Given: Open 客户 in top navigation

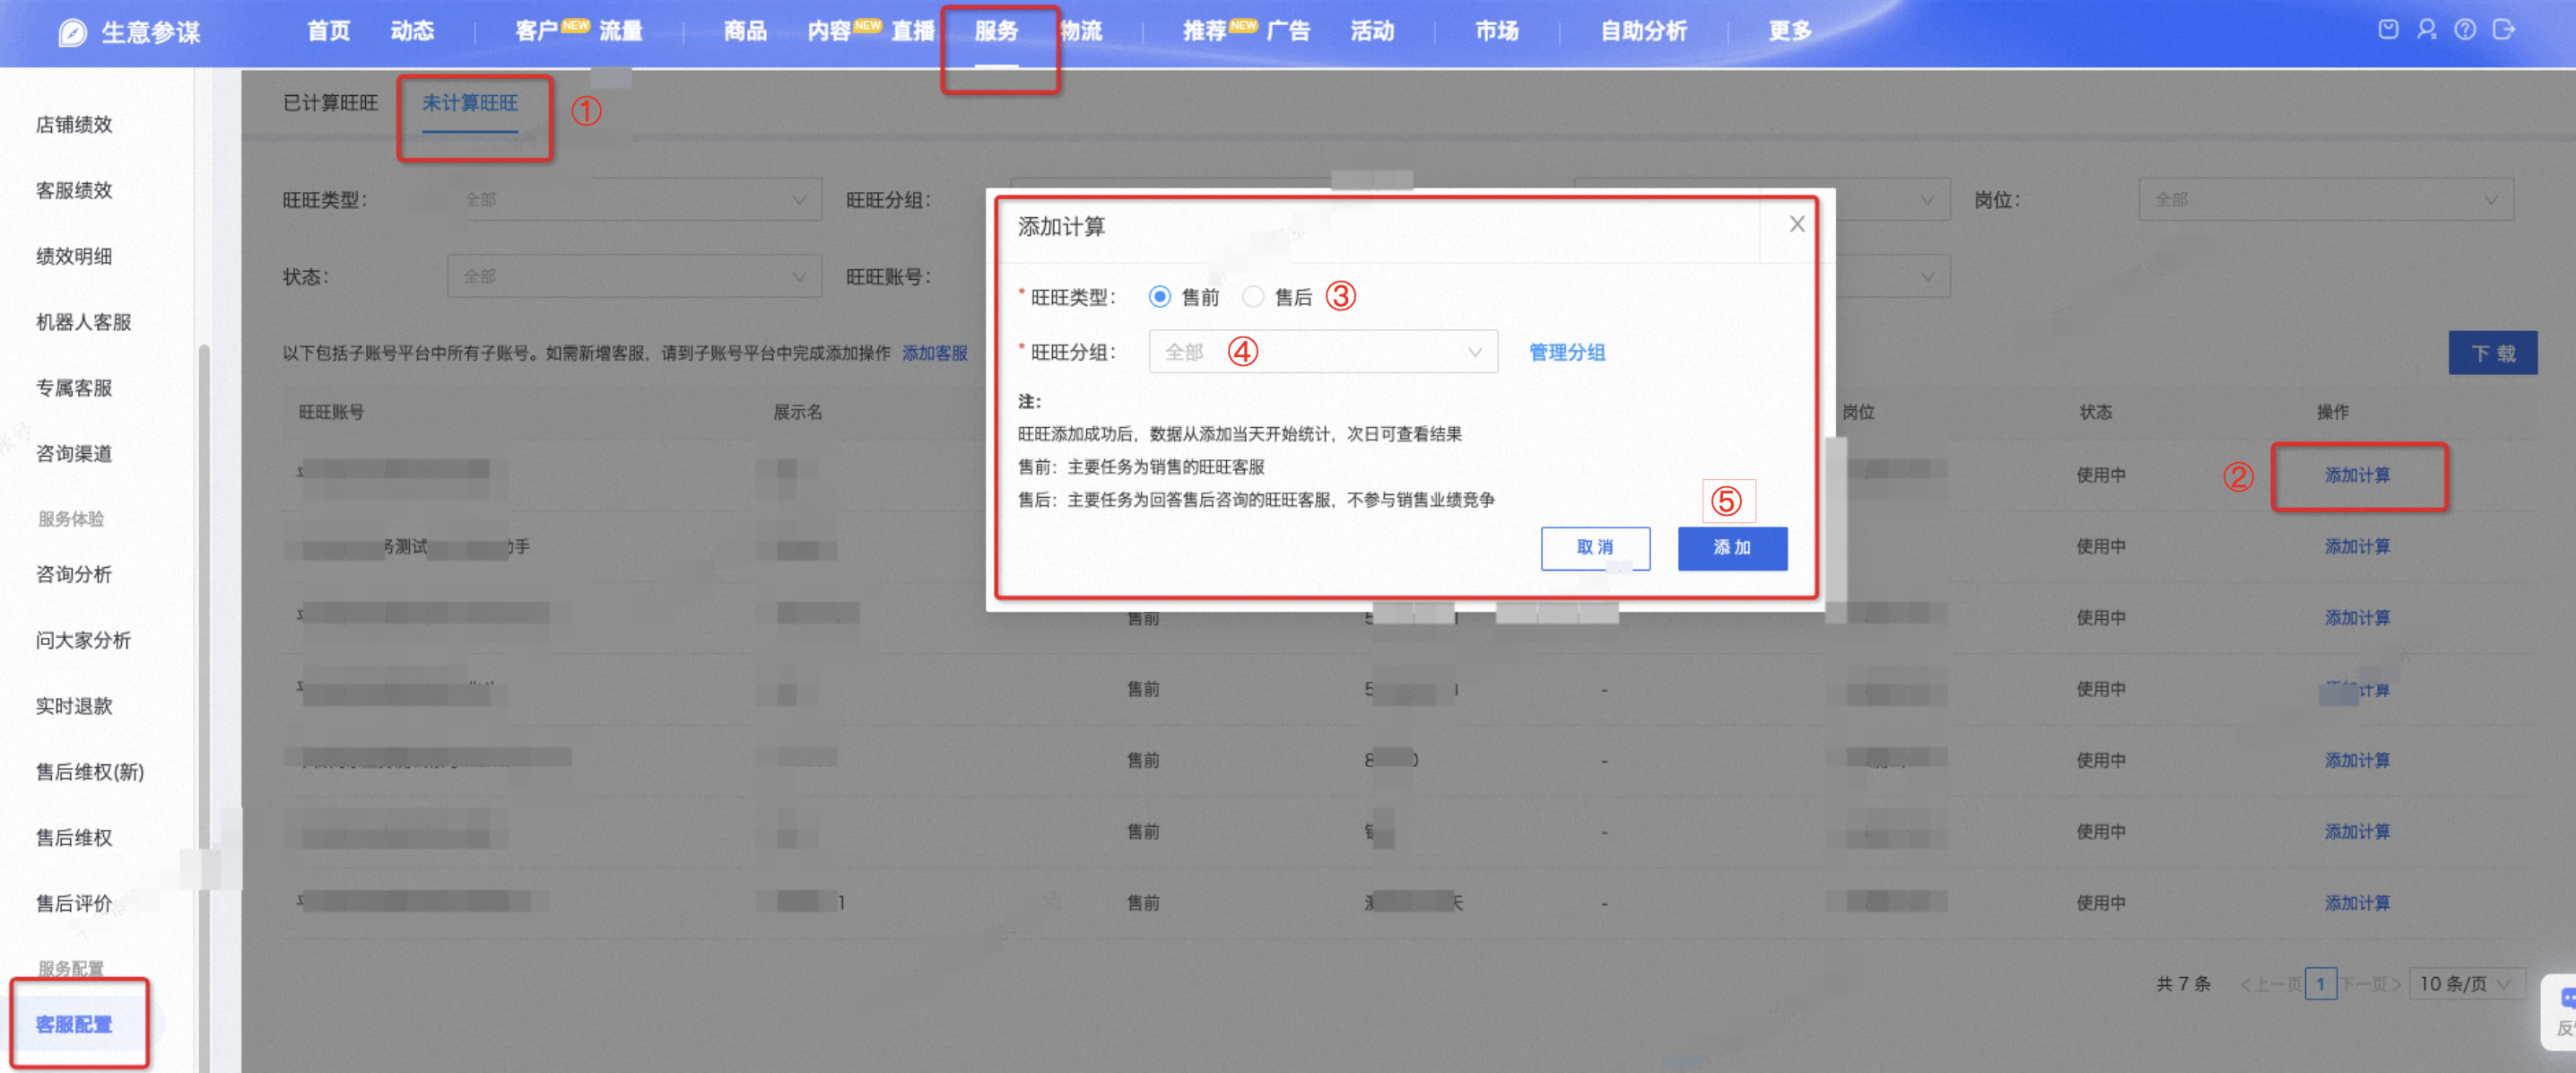Looking at the screenshot, I should (536, 31).
